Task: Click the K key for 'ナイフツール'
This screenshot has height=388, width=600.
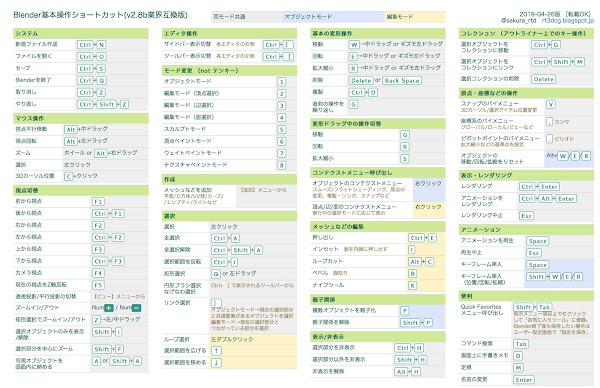Action: [412, 285]
